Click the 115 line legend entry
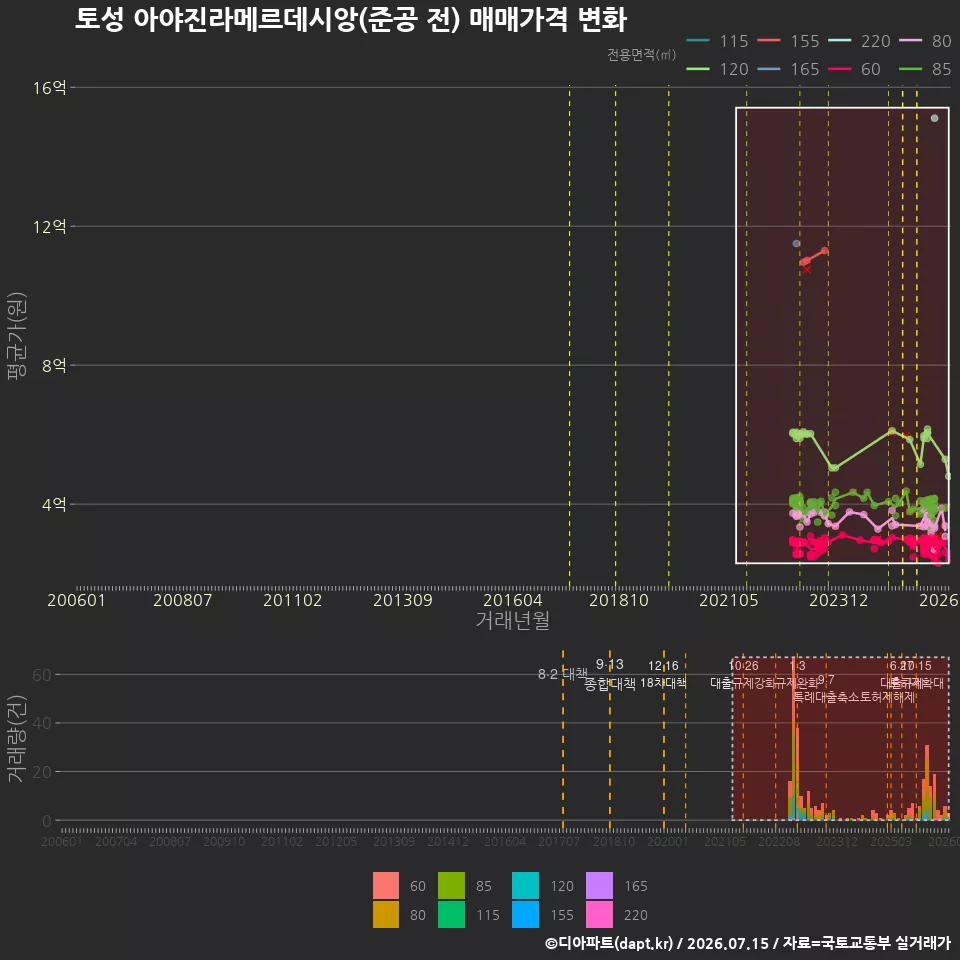 pyautogui.click(x=718, y=41)
